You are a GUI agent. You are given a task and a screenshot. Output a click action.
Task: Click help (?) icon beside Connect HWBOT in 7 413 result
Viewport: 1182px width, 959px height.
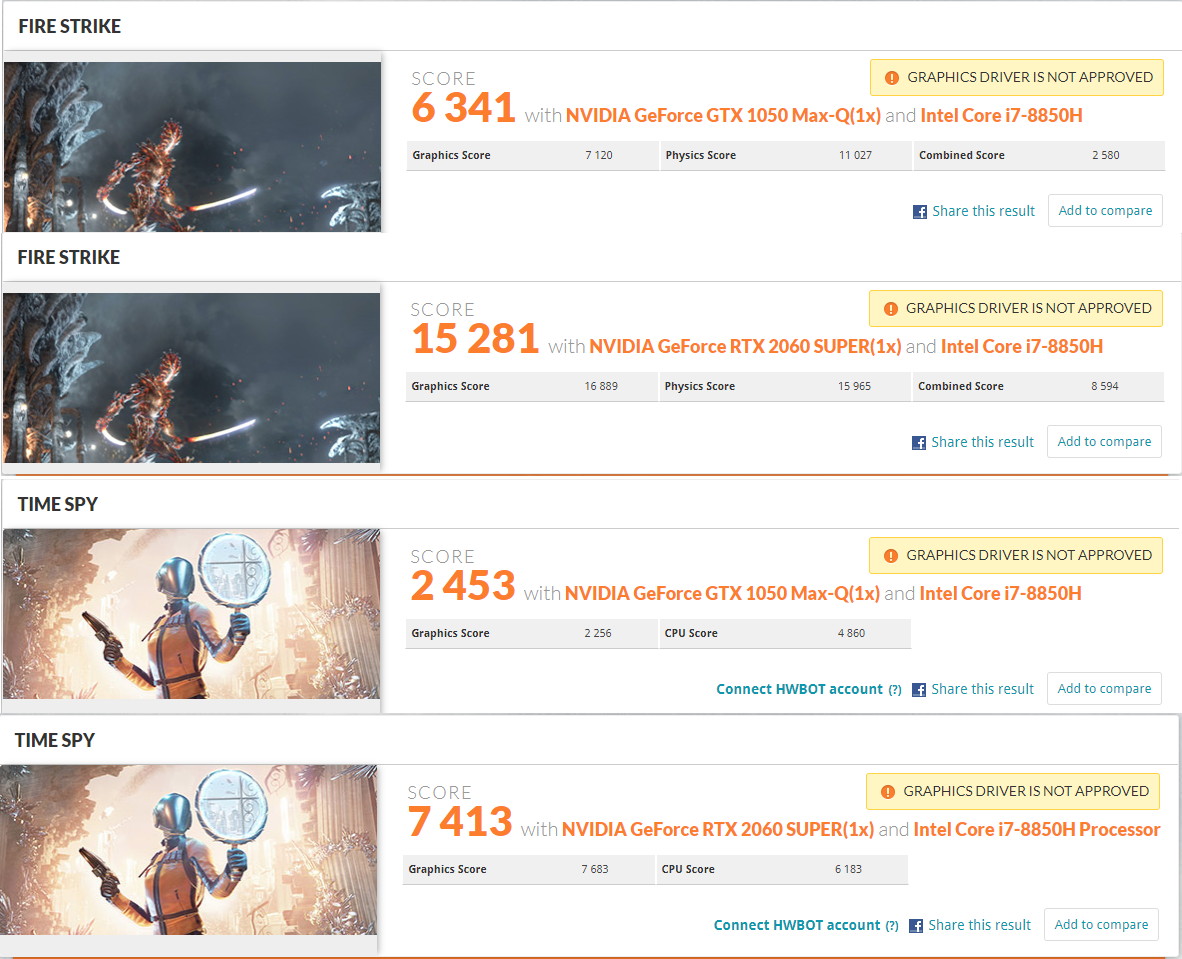click(892, 926)
